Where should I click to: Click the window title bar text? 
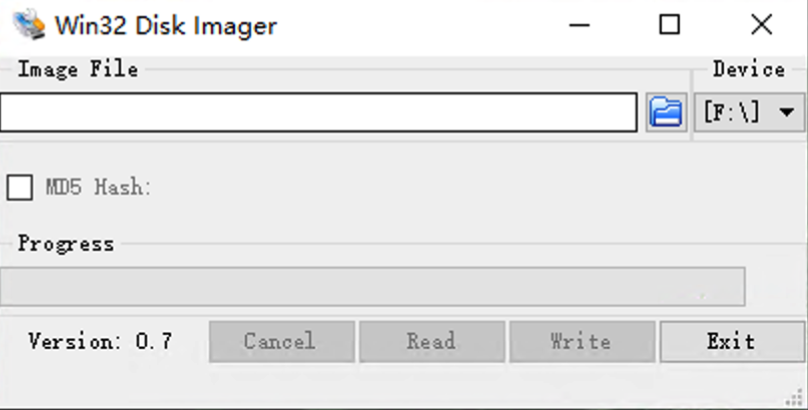(166, 25)
